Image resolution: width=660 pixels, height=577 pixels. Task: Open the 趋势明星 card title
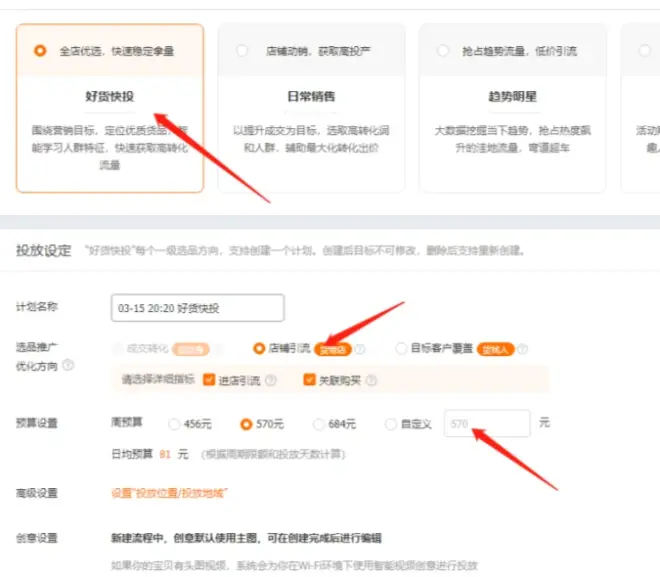tap(512, 97)
